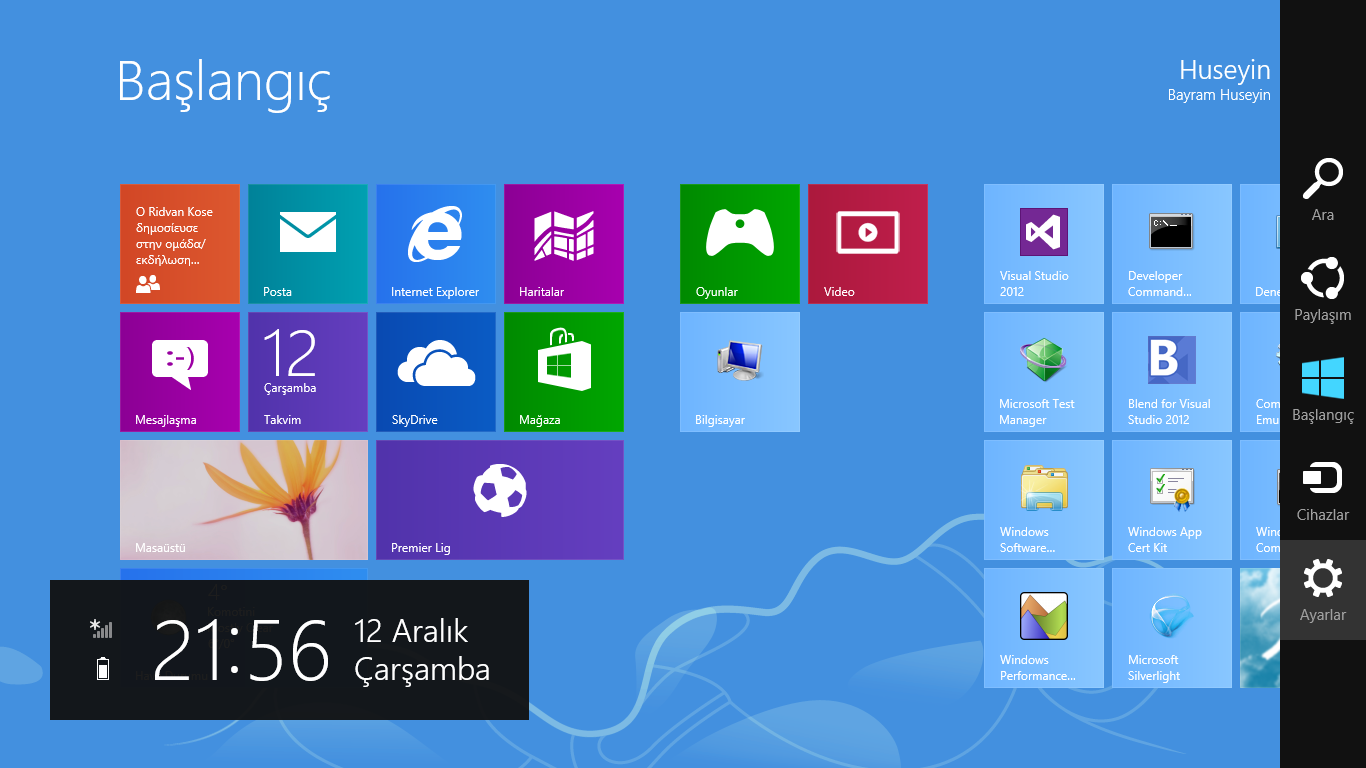Click the Başlangıç heading text
The height and width of the screenshot is (768, 1366).
coord(224,82)
